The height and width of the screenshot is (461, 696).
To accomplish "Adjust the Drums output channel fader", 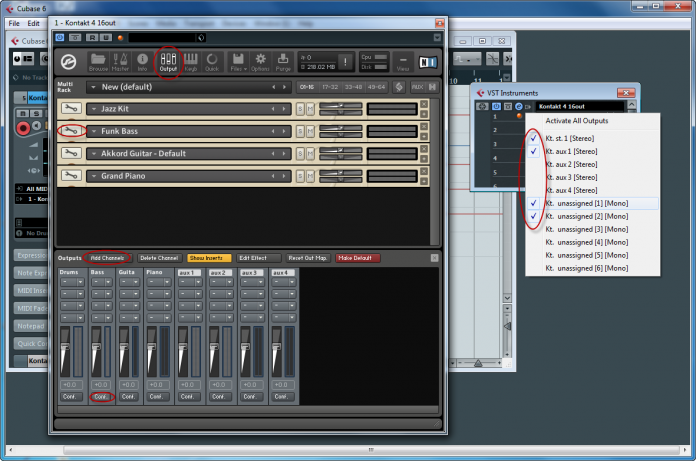I will (65, 346).
